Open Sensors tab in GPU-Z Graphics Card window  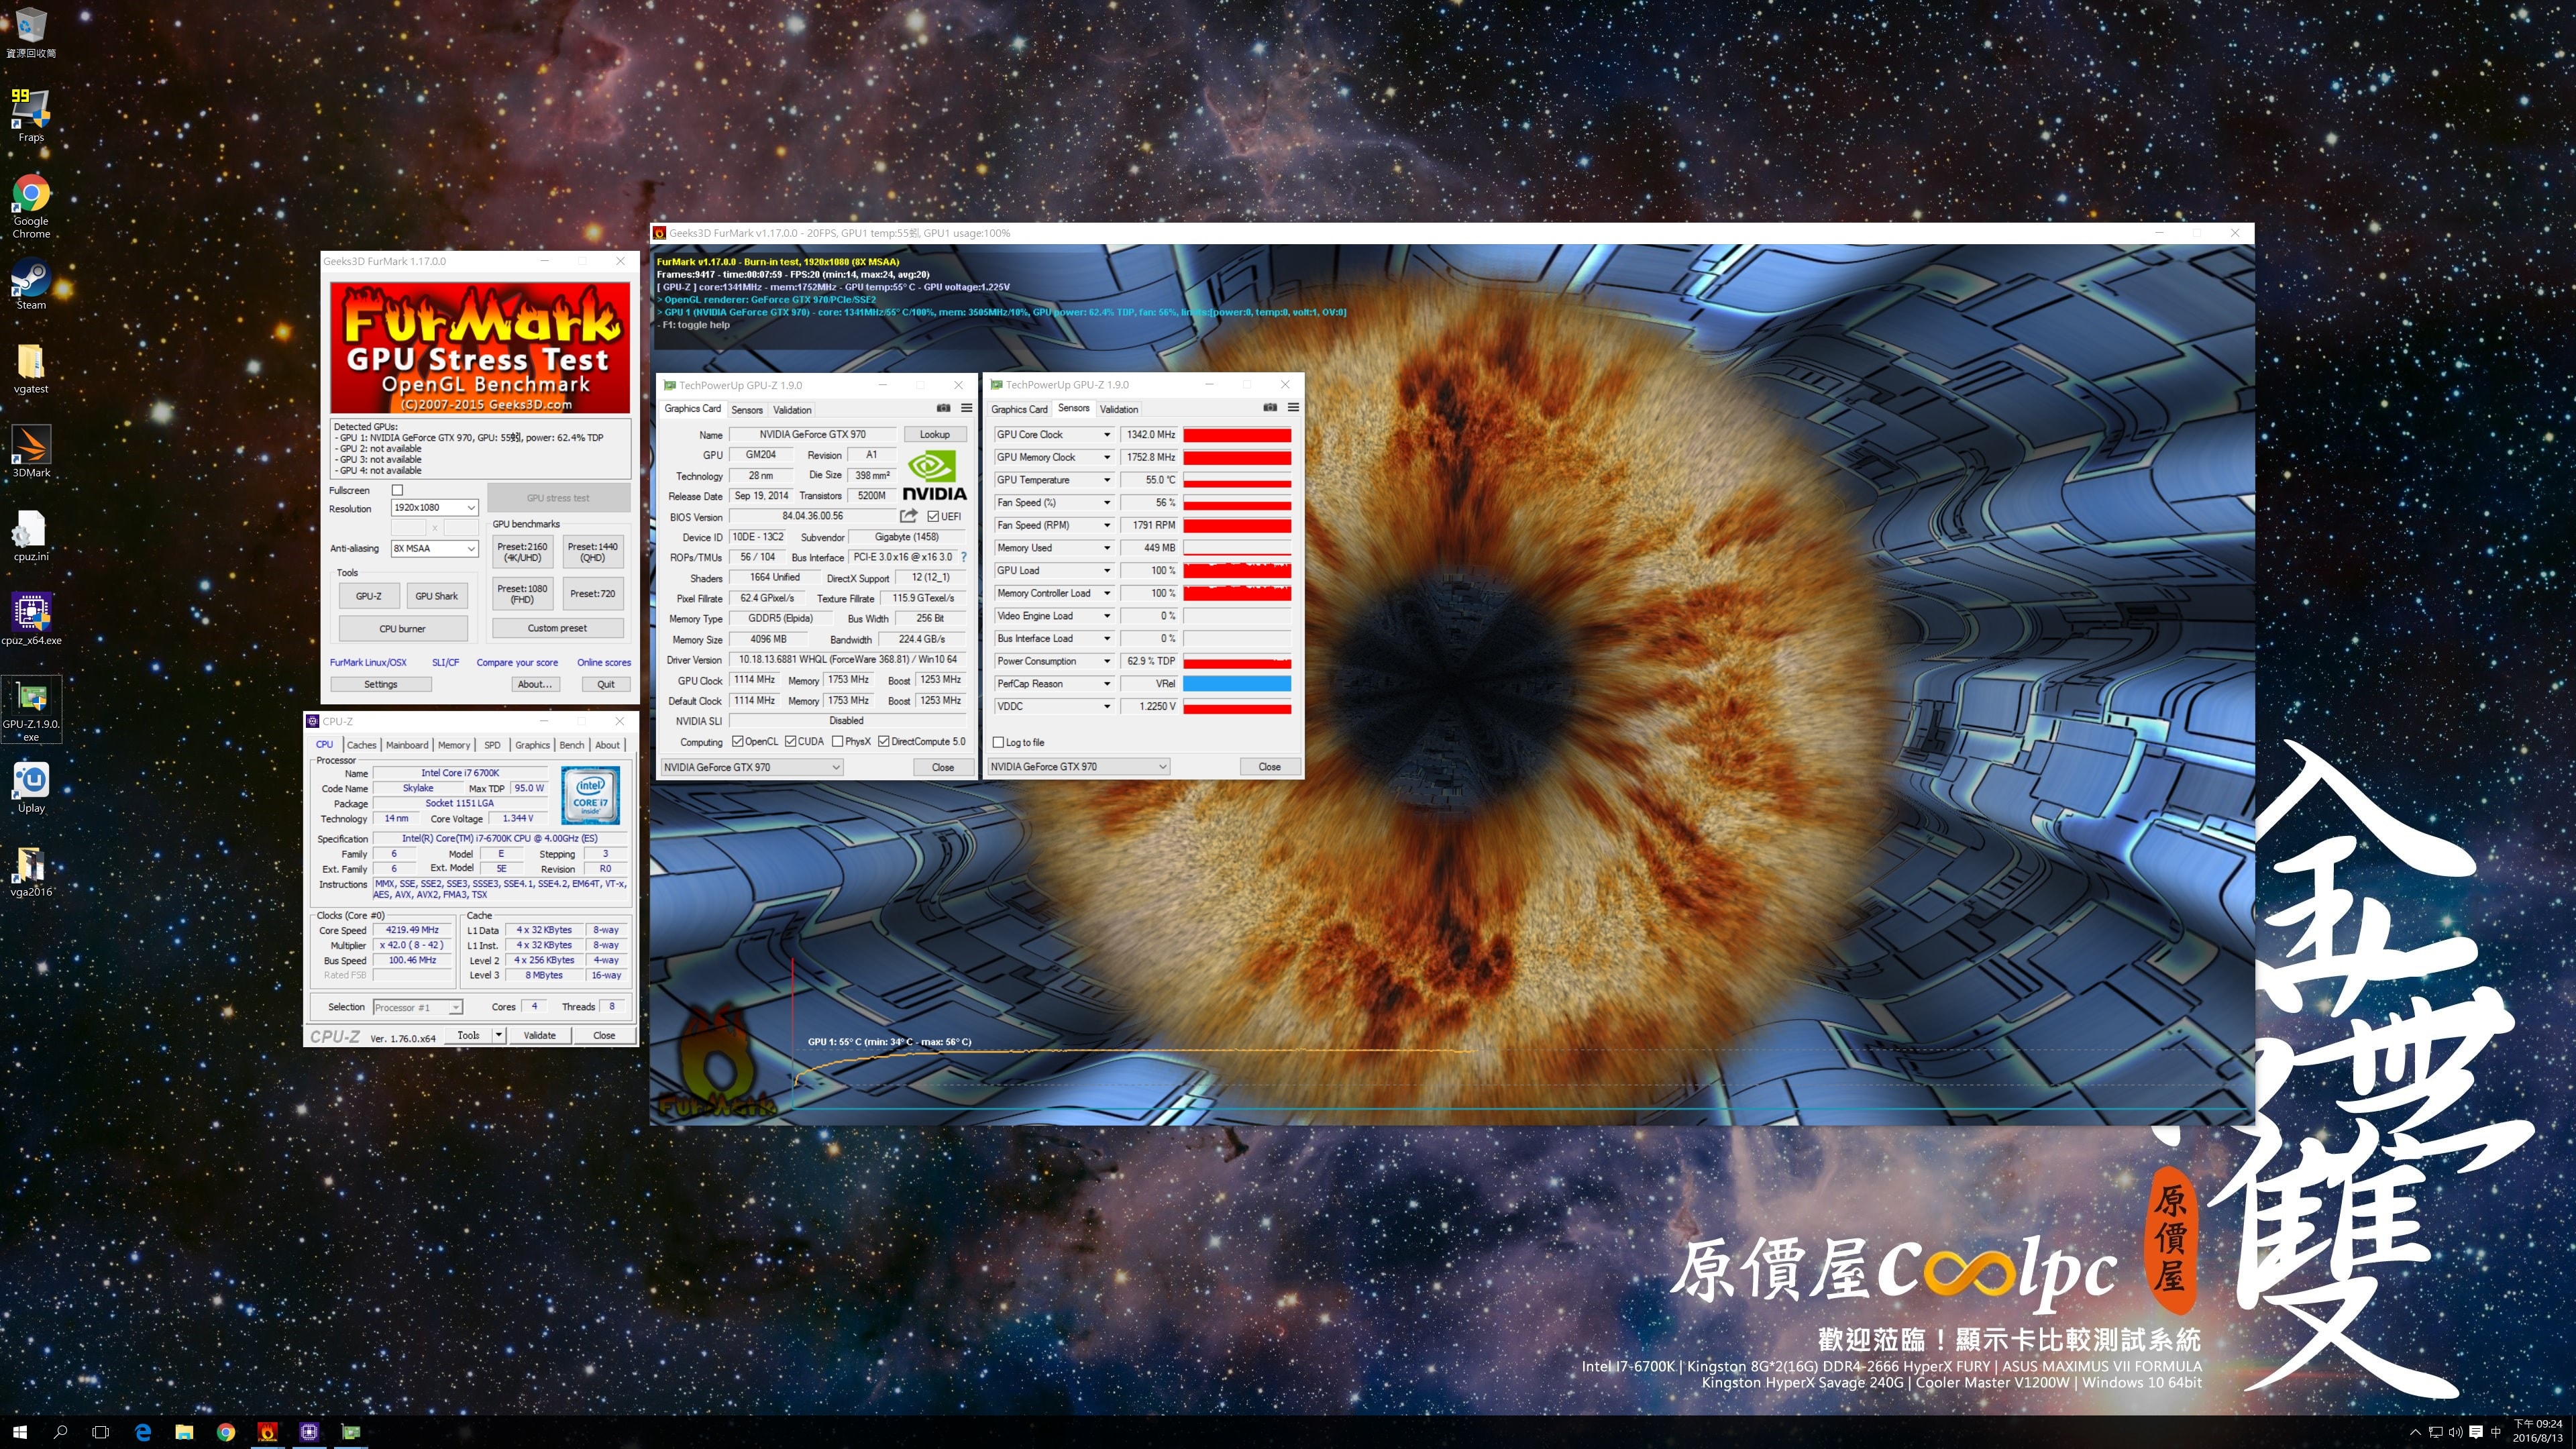point(746,410)
